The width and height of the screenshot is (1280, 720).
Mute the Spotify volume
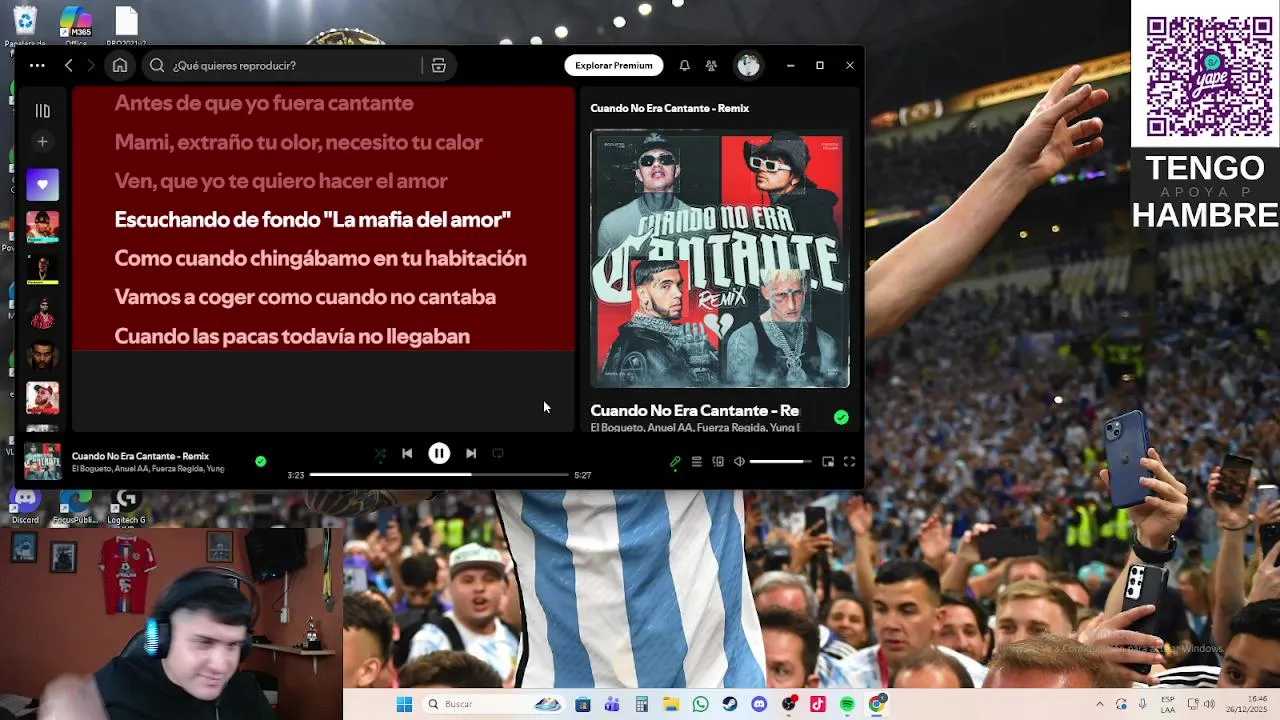coord(739,462)
